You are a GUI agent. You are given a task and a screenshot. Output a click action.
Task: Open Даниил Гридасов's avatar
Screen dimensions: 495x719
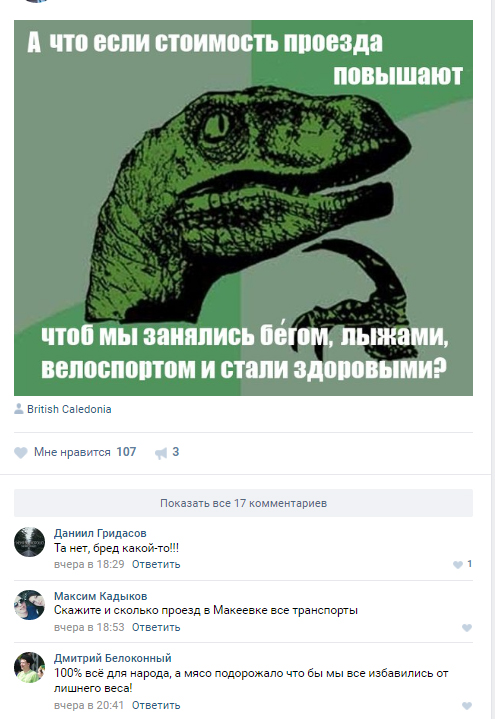29,542
